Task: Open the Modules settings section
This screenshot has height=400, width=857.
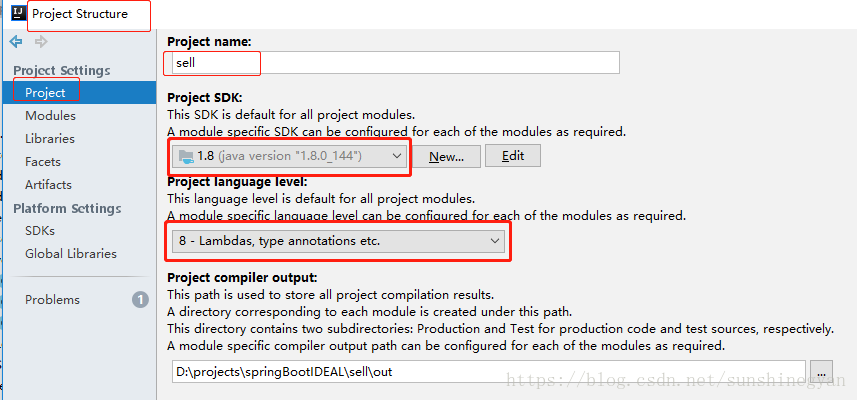Action: coord(50,116)
